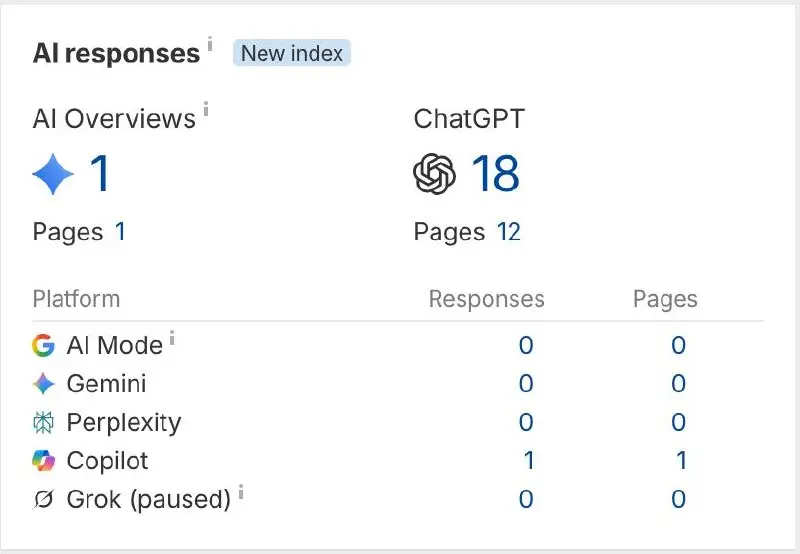The width and height of the screenshot is (800, 554).
Task: Open the AI Overviews Pages count of 1
Action: pyautogui.click(x=120, y=232)
